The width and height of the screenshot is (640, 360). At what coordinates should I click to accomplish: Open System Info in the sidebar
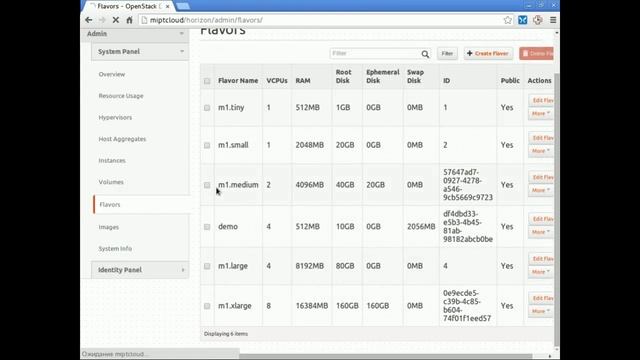[115, 249]
